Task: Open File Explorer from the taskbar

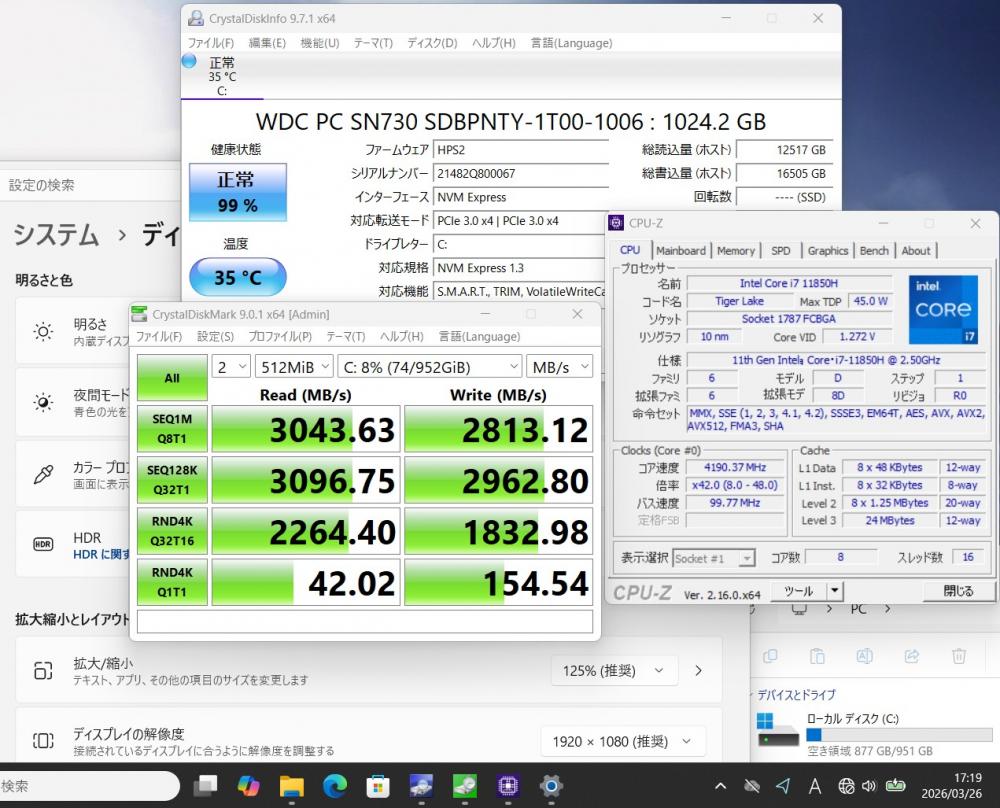Action: [x=291, y=785]
